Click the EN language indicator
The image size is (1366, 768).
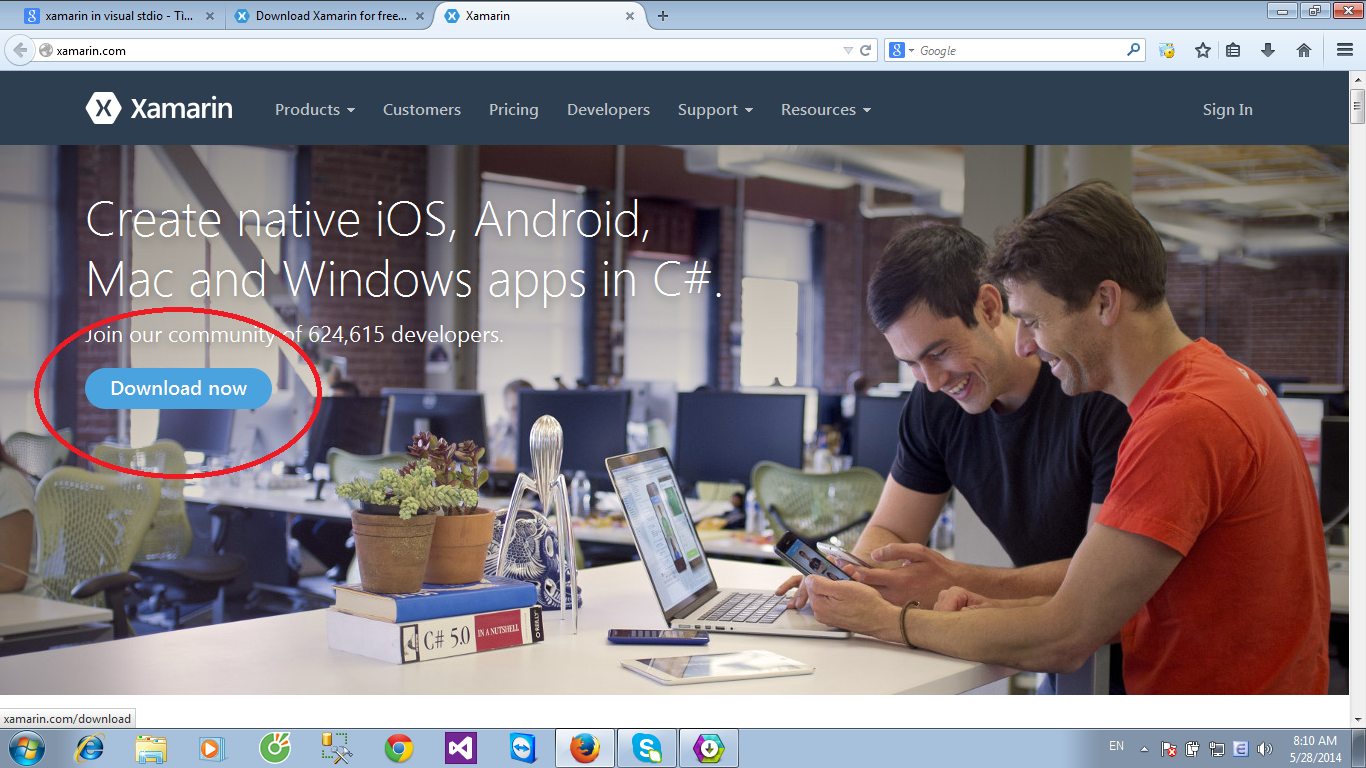click(1116, 746)
